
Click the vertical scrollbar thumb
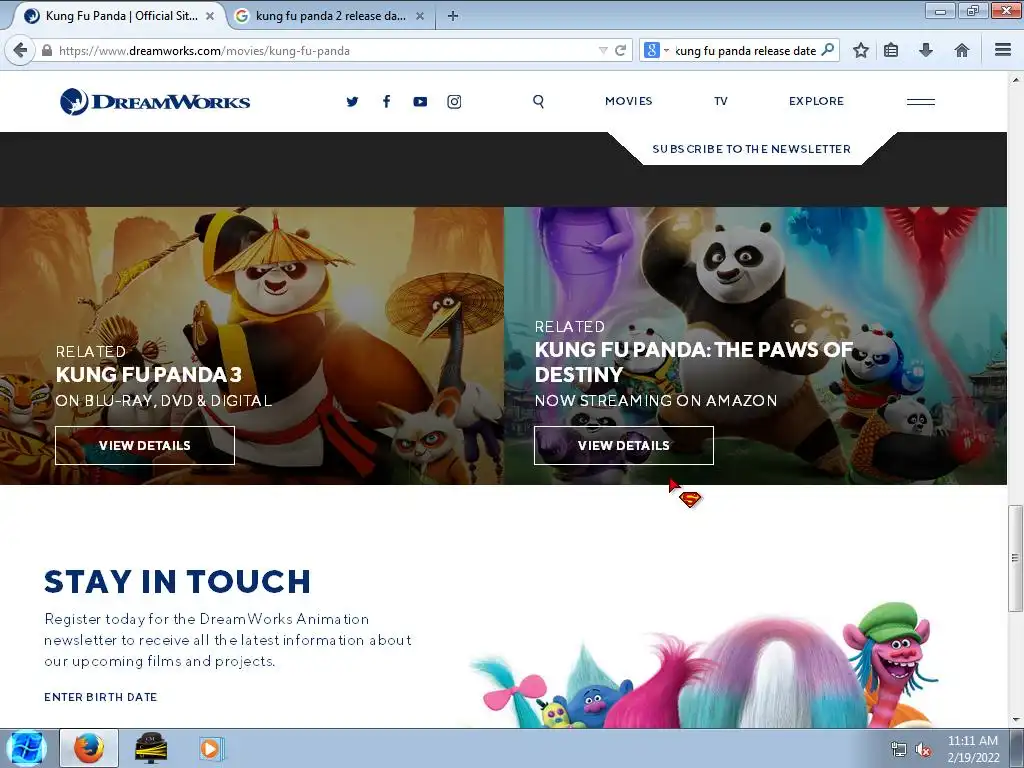coord(1015,558)
